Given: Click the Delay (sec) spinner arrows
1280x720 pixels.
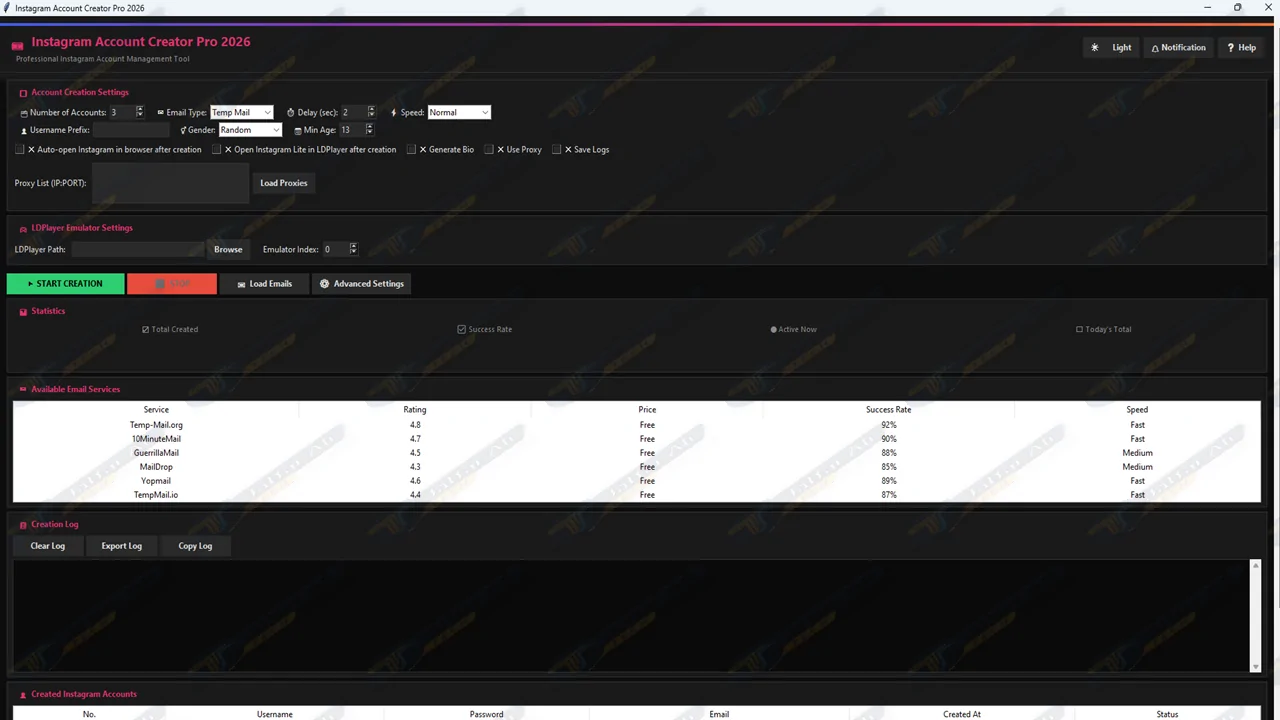Looking at the screenshot, I should pos(371,113).
